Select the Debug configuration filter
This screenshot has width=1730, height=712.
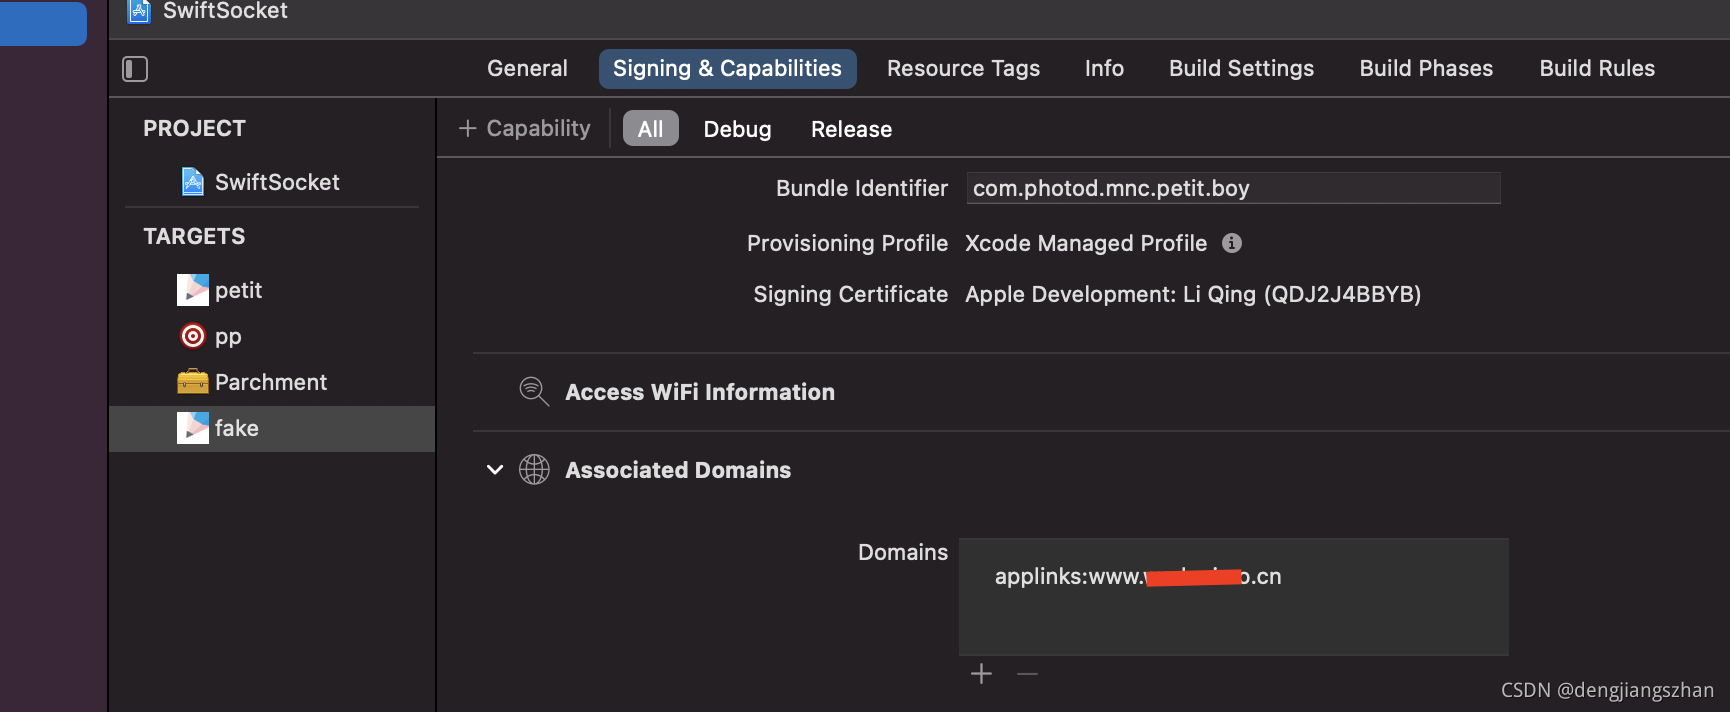[737, 129]
